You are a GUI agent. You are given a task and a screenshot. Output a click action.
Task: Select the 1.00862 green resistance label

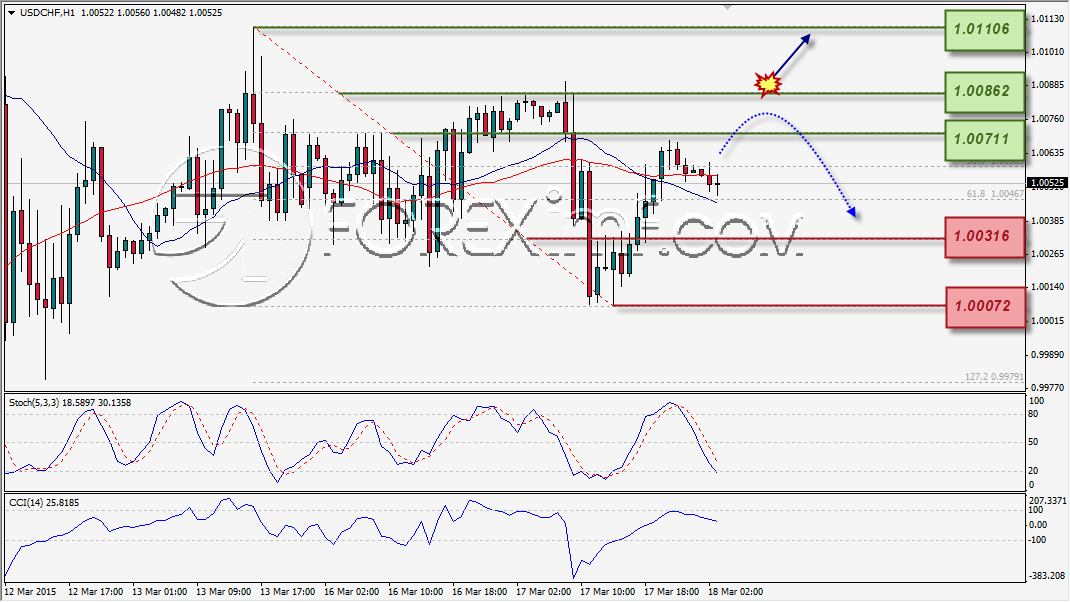point(985,91)
